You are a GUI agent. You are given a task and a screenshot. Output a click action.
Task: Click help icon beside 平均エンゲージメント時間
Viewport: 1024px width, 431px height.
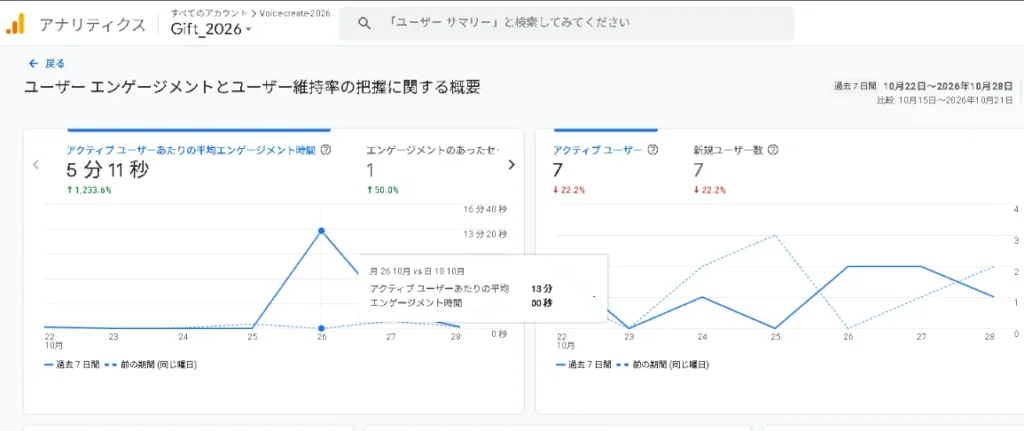[x=326, y=150]
